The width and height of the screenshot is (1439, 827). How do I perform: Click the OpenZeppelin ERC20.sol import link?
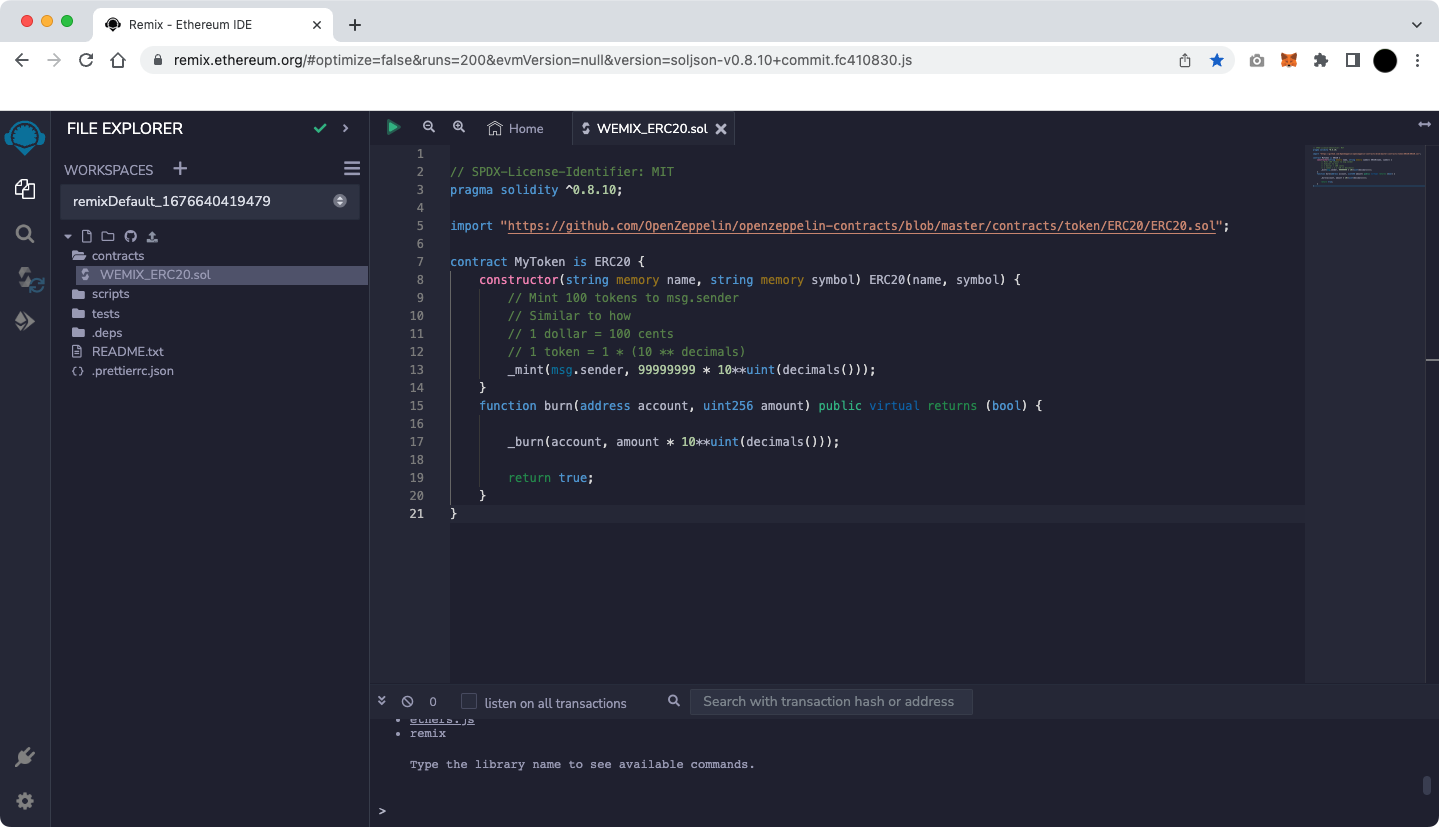click(x=862, y=226)
